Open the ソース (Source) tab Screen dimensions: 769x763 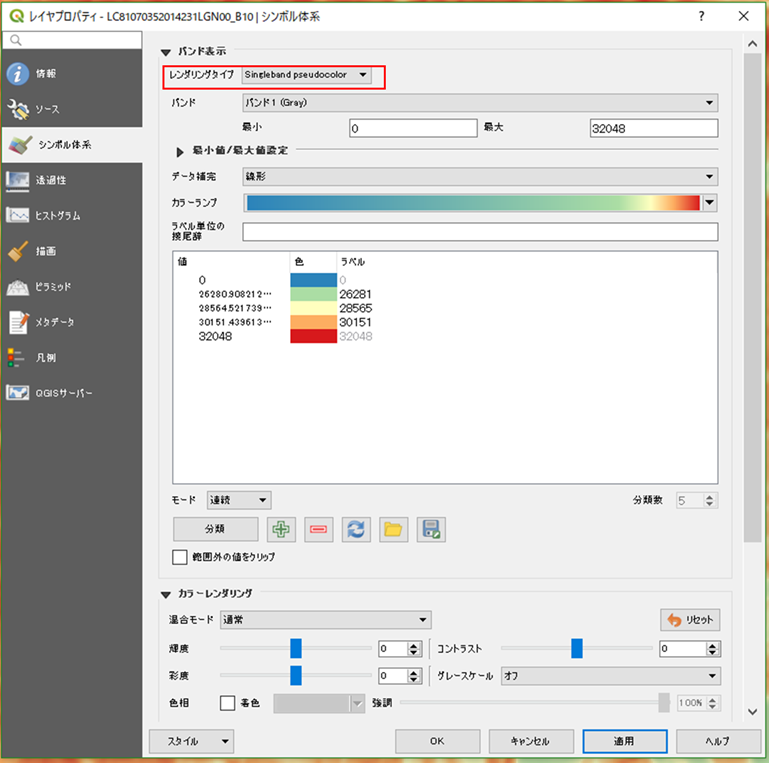click(x=72, y=109)
